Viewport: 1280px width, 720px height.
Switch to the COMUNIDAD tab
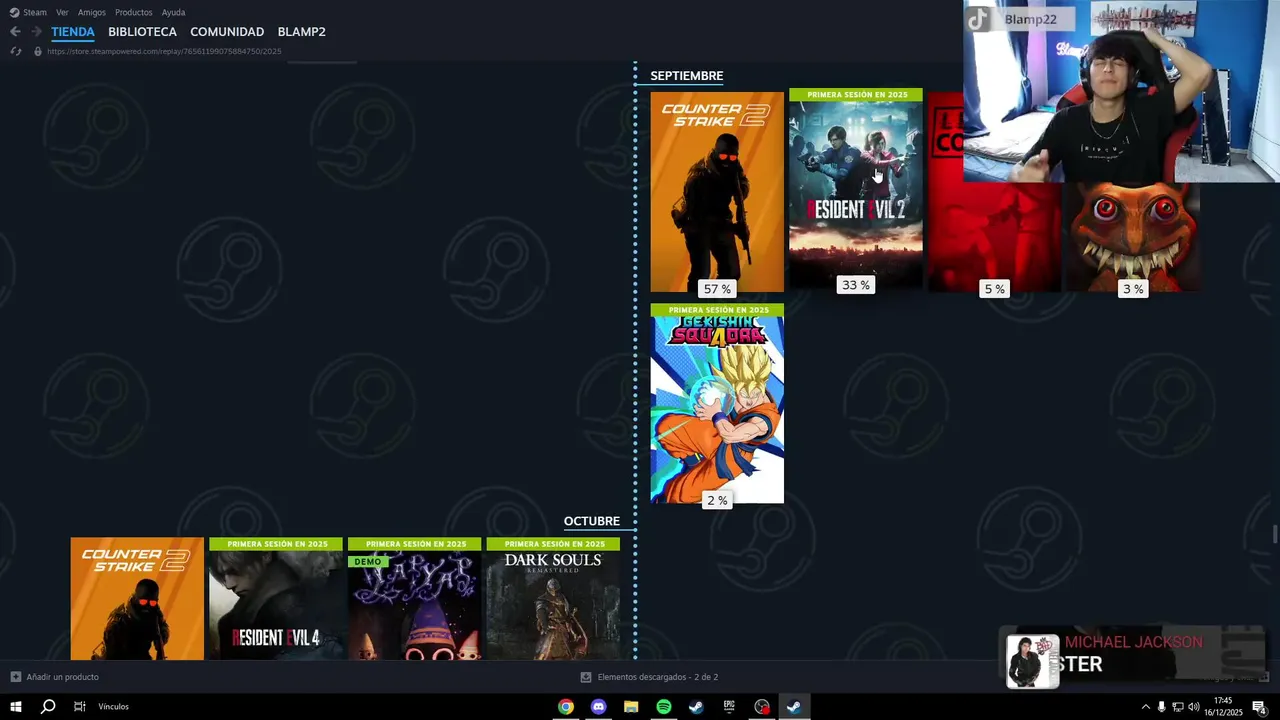227,32
